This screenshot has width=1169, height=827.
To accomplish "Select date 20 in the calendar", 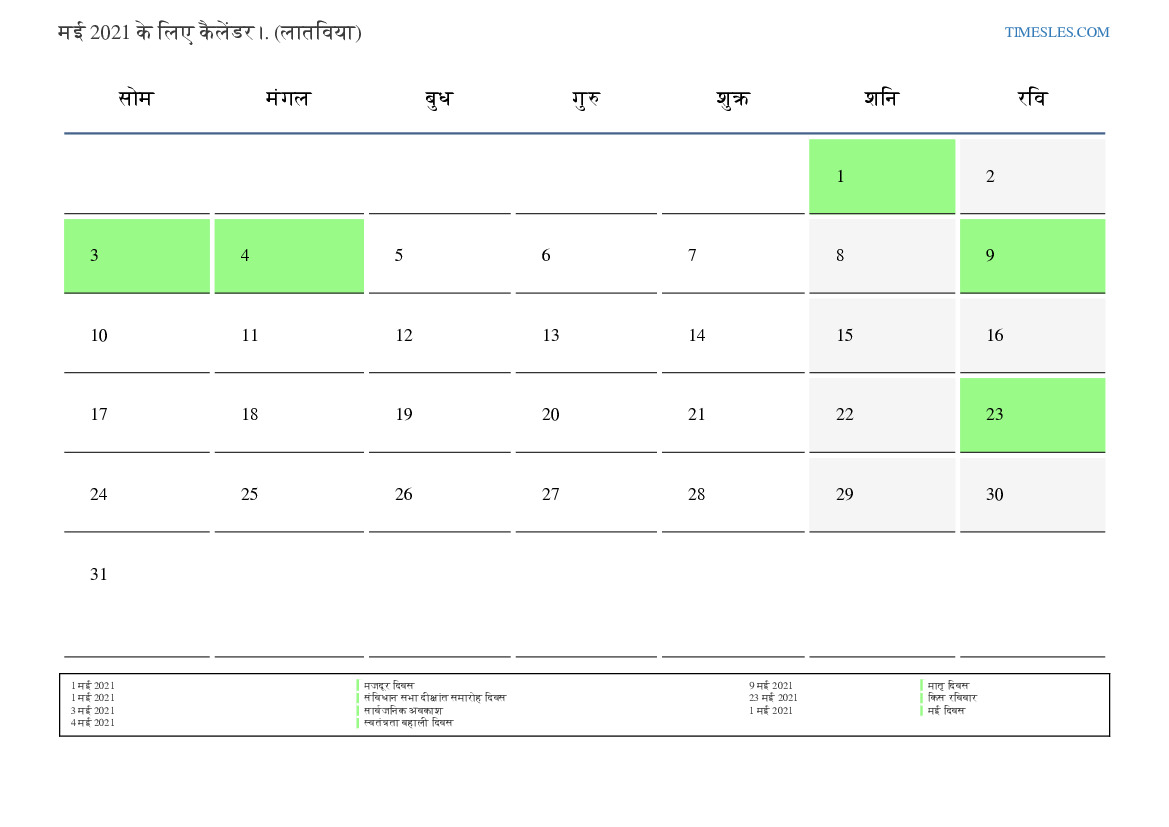I will coord(585,414).
